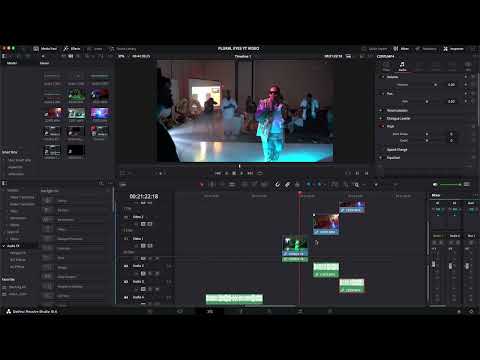
Task: Click the timeline timecode 00:21:22:18
Action: point(144,197)
